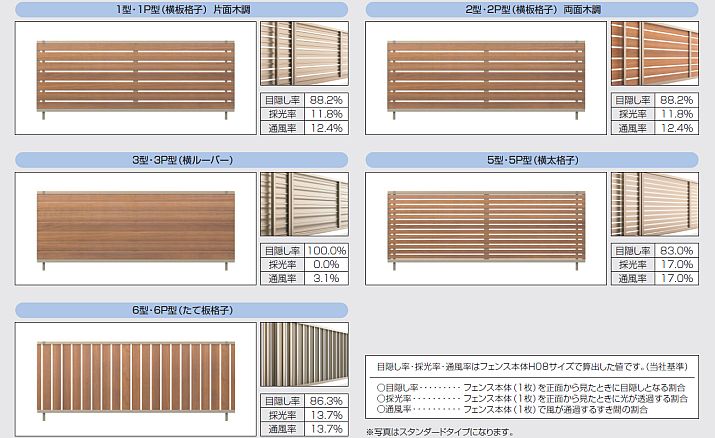This screenshot has height=438, width=715.
Task: Select the 2型・2P型 両面木調 header
Action: coord(531,10)
